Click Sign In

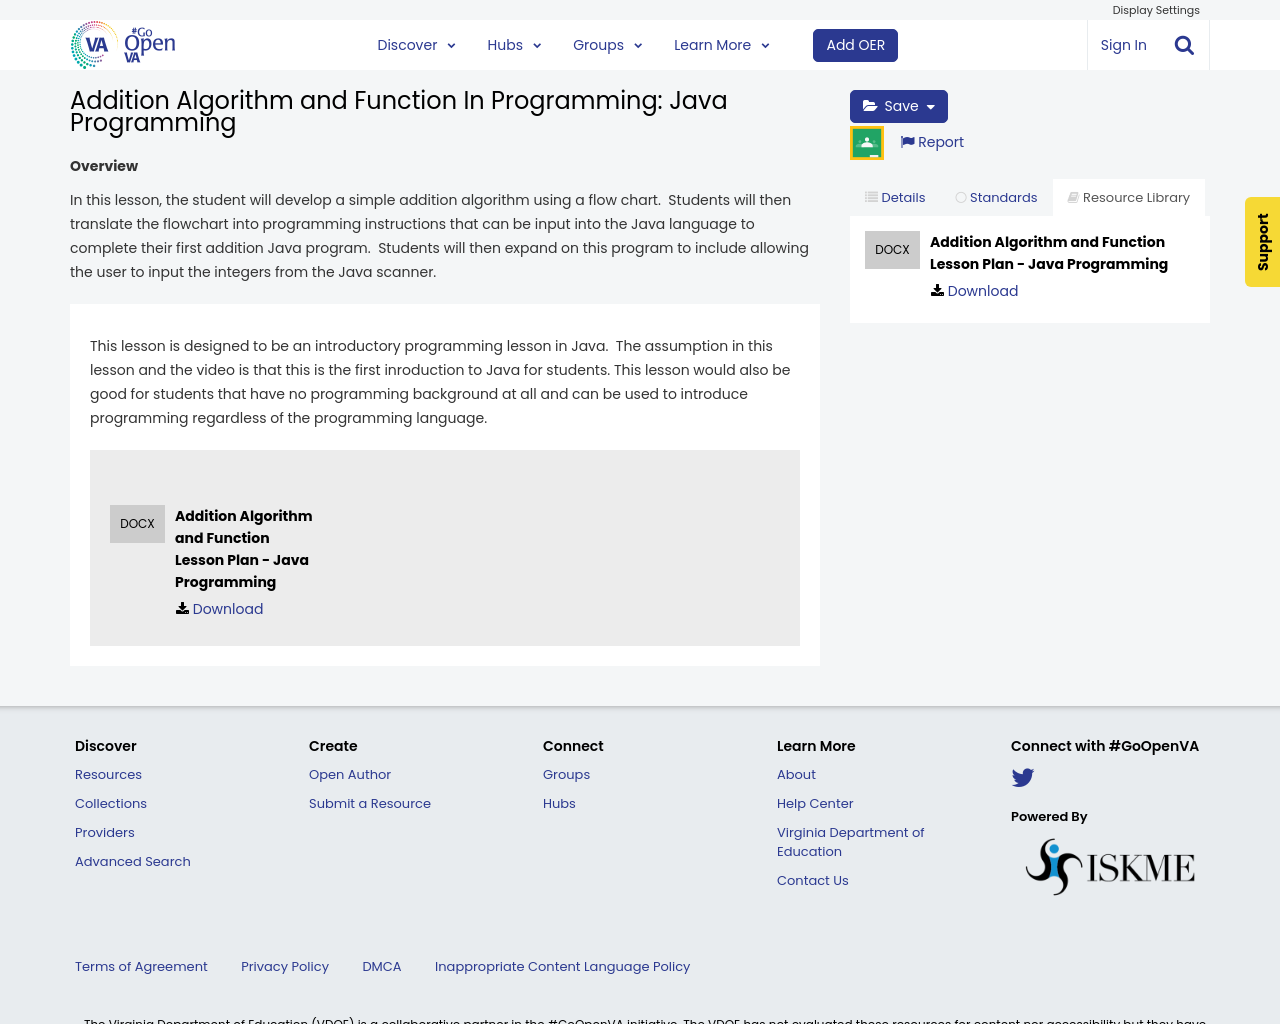(x=1123, y=45)
